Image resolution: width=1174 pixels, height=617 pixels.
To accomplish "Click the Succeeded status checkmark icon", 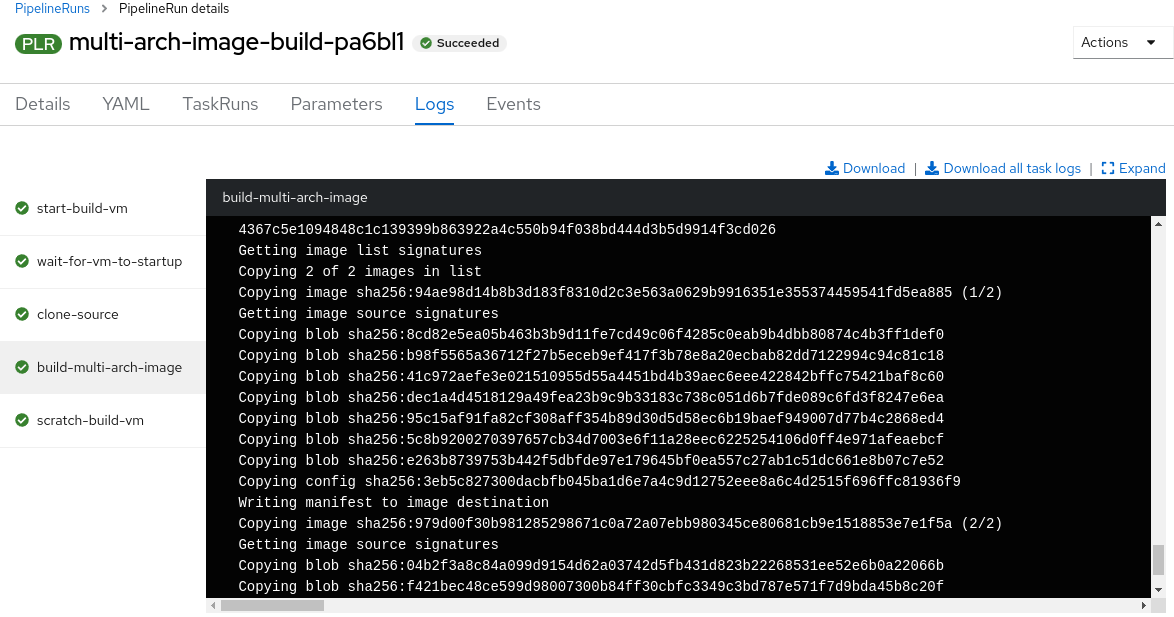I will pos(423,43).
